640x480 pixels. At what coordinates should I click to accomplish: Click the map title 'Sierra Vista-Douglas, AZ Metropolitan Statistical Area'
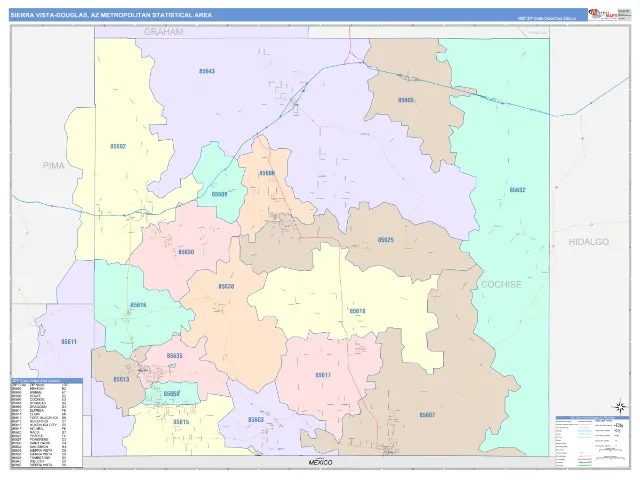(x=111, y=15)
